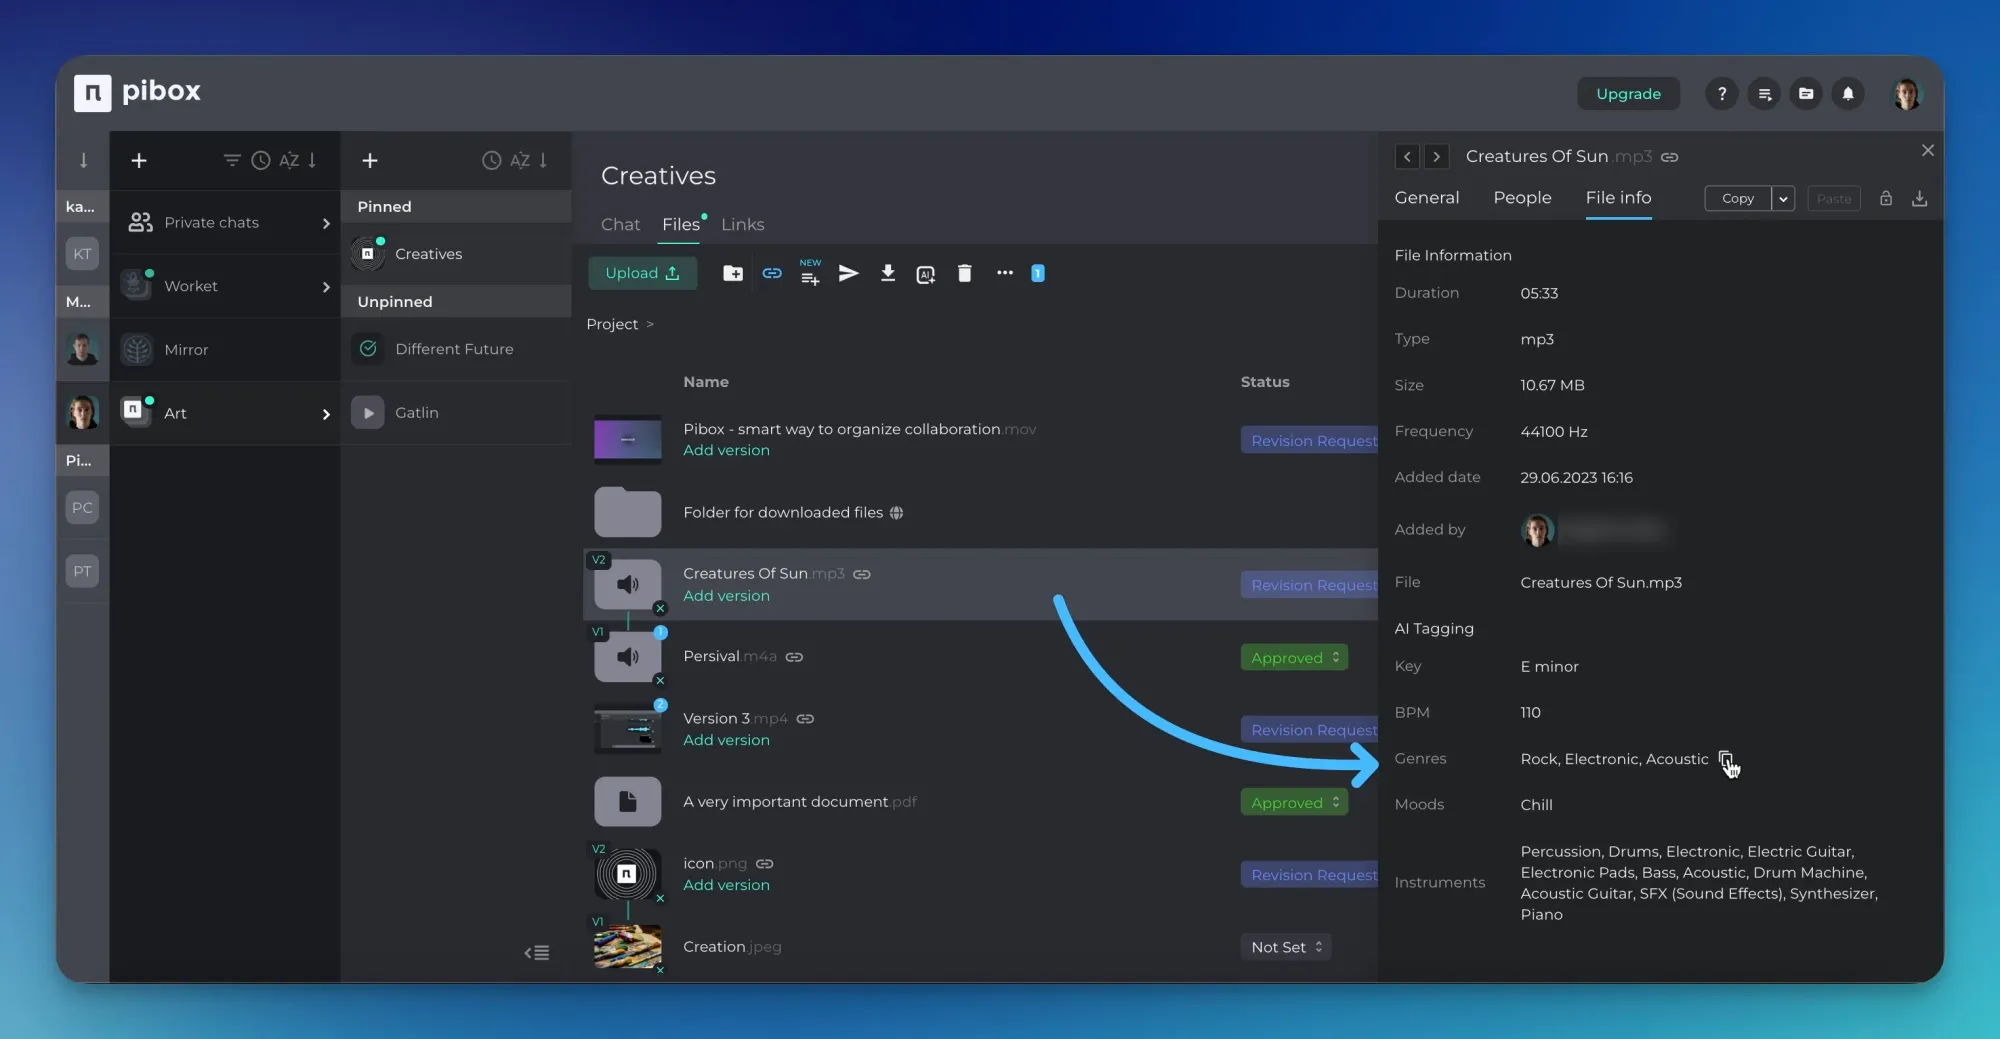
Task: Switch to the General tab
Action: (x=1427, y=197)
